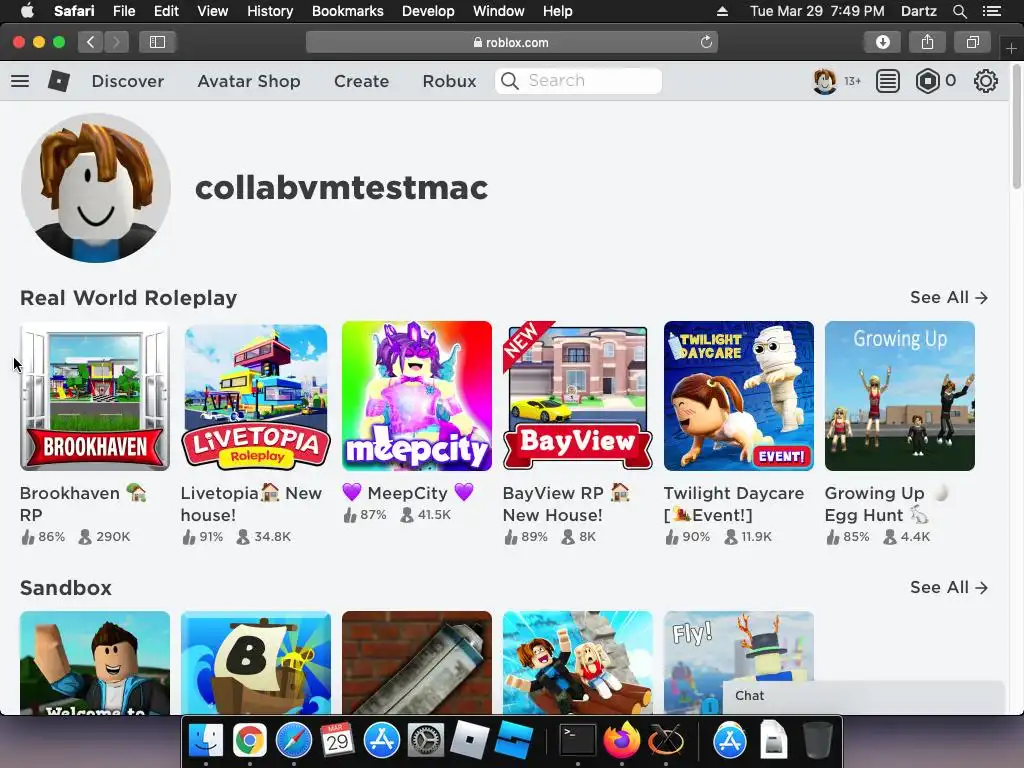Open Finder from the Dock
Image resolution: width=1024 pixels, height=768 pixels.
pos(206,740)
